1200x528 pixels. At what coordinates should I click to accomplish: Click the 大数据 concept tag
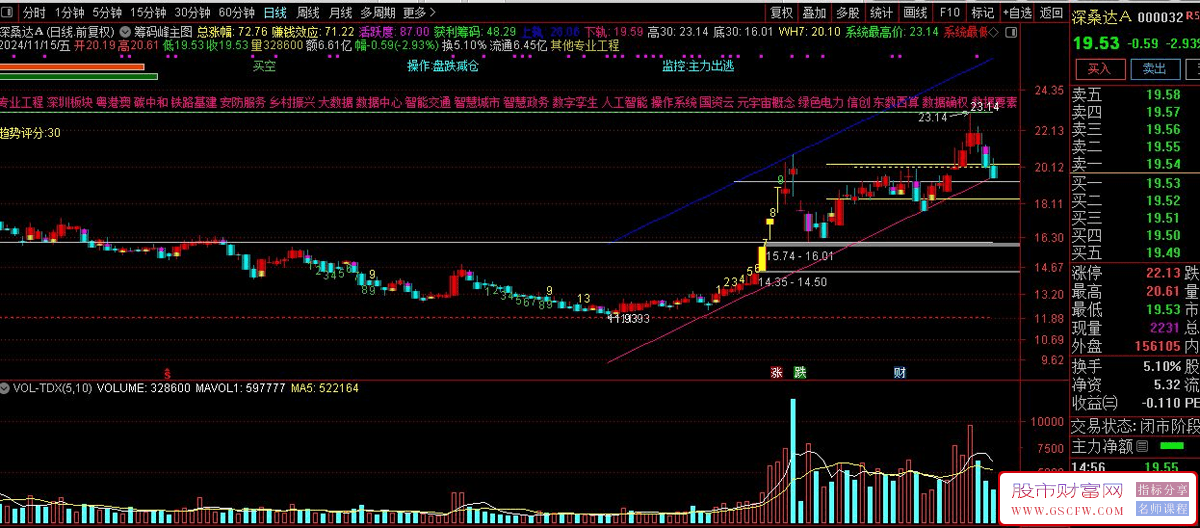pyautogui.click(x=335, y=102)
